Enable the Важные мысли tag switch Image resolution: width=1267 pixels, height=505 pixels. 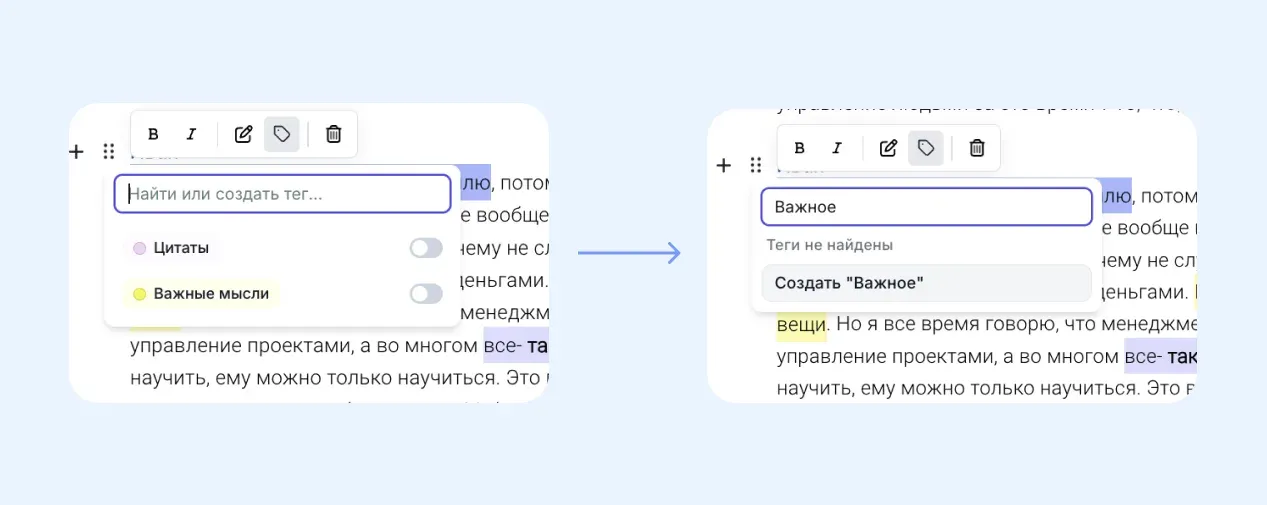point(426,294)
